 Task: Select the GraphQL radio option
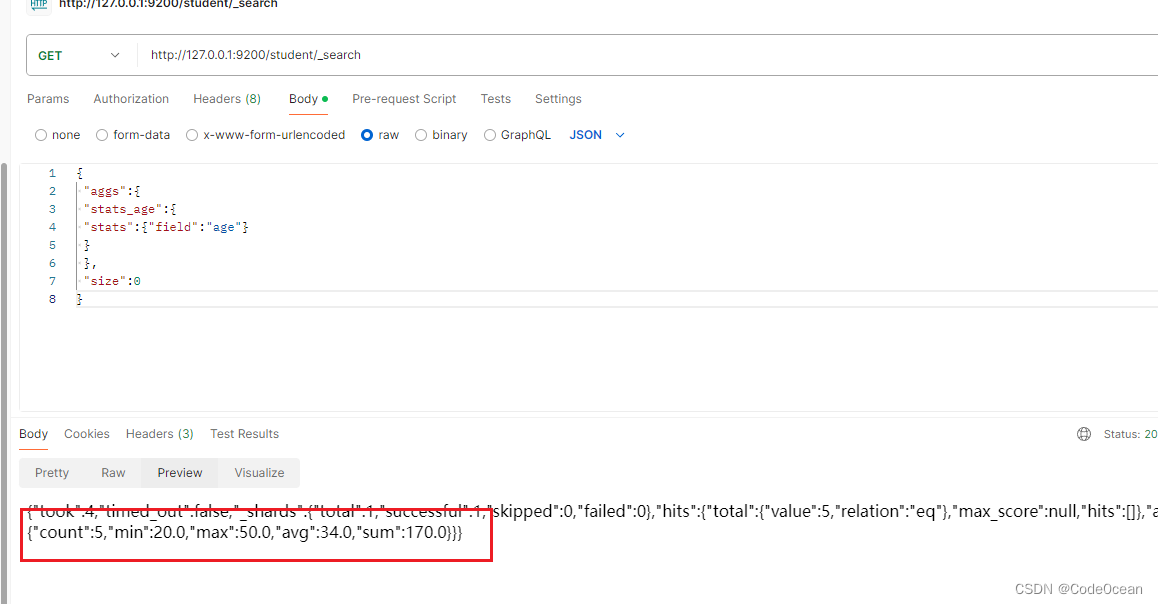[490, 135]
